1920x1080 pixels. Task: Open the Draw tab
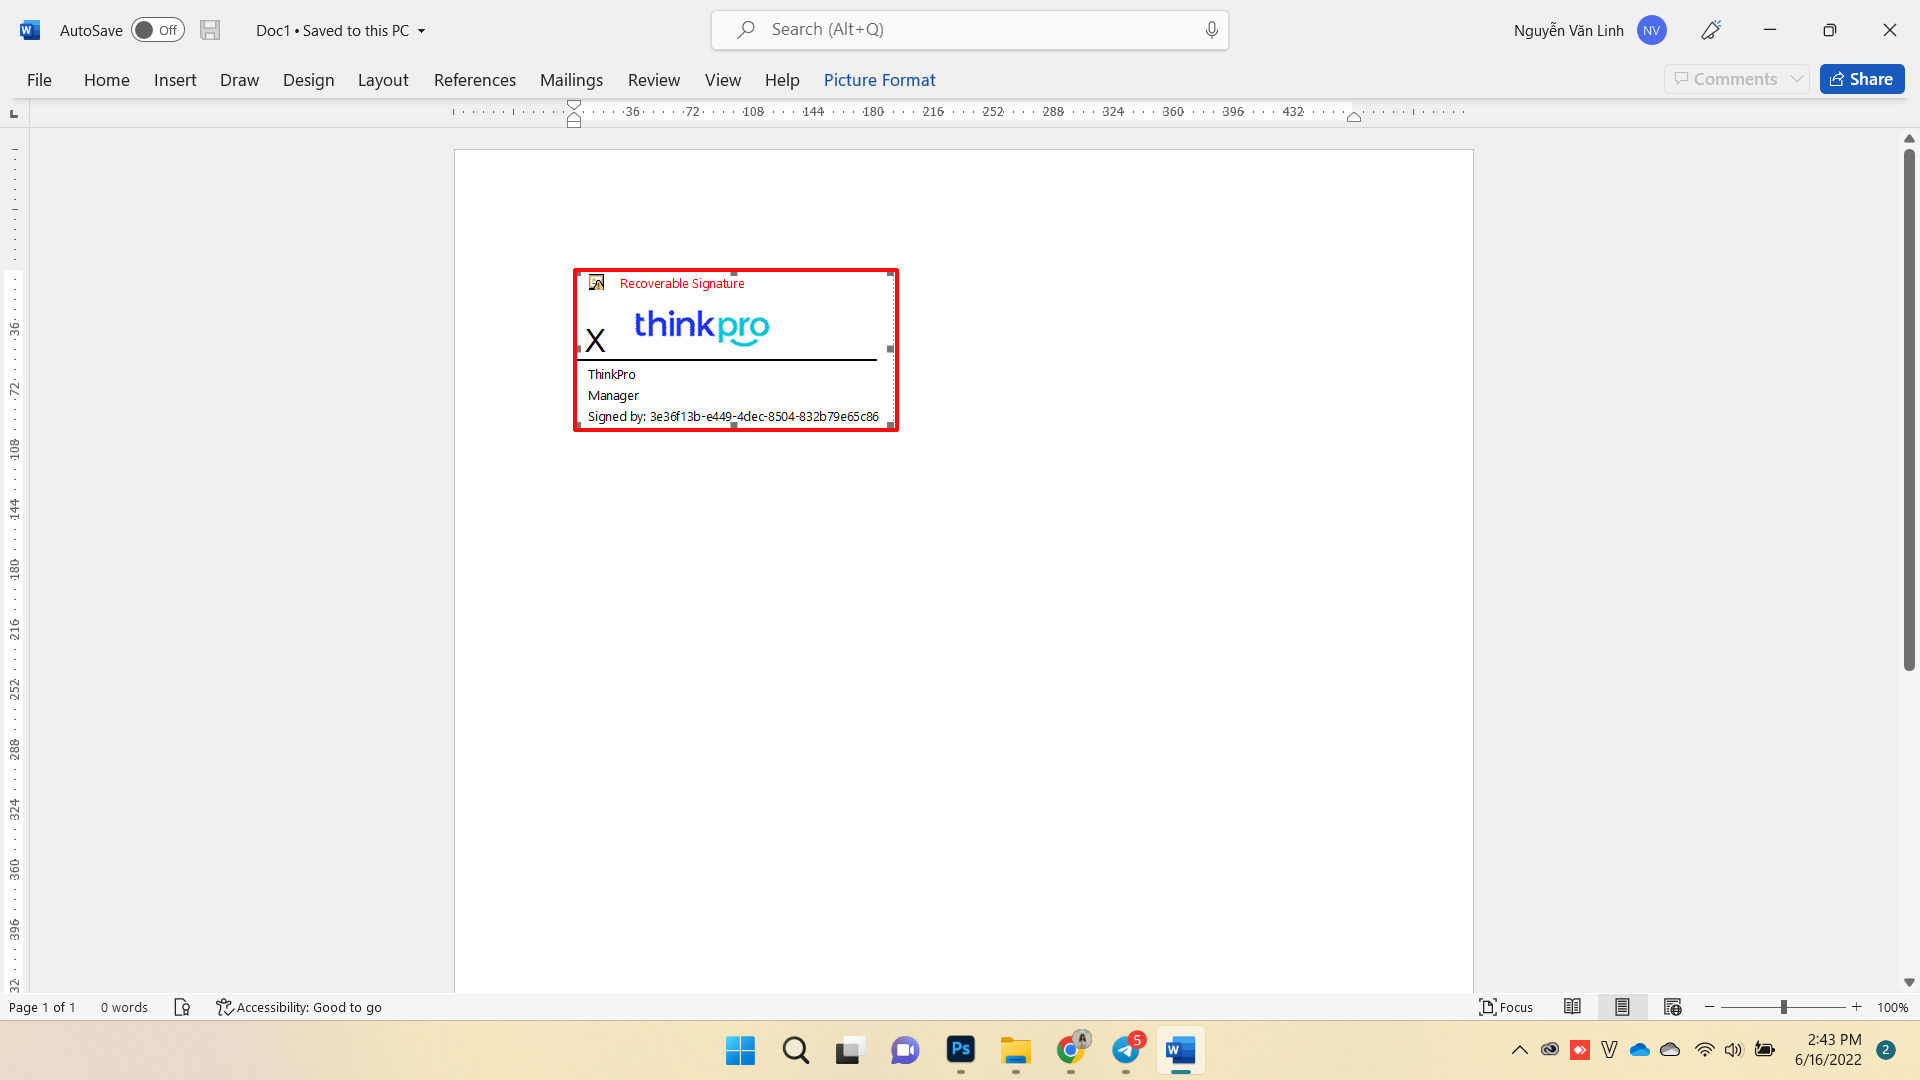tap(239, 80)
